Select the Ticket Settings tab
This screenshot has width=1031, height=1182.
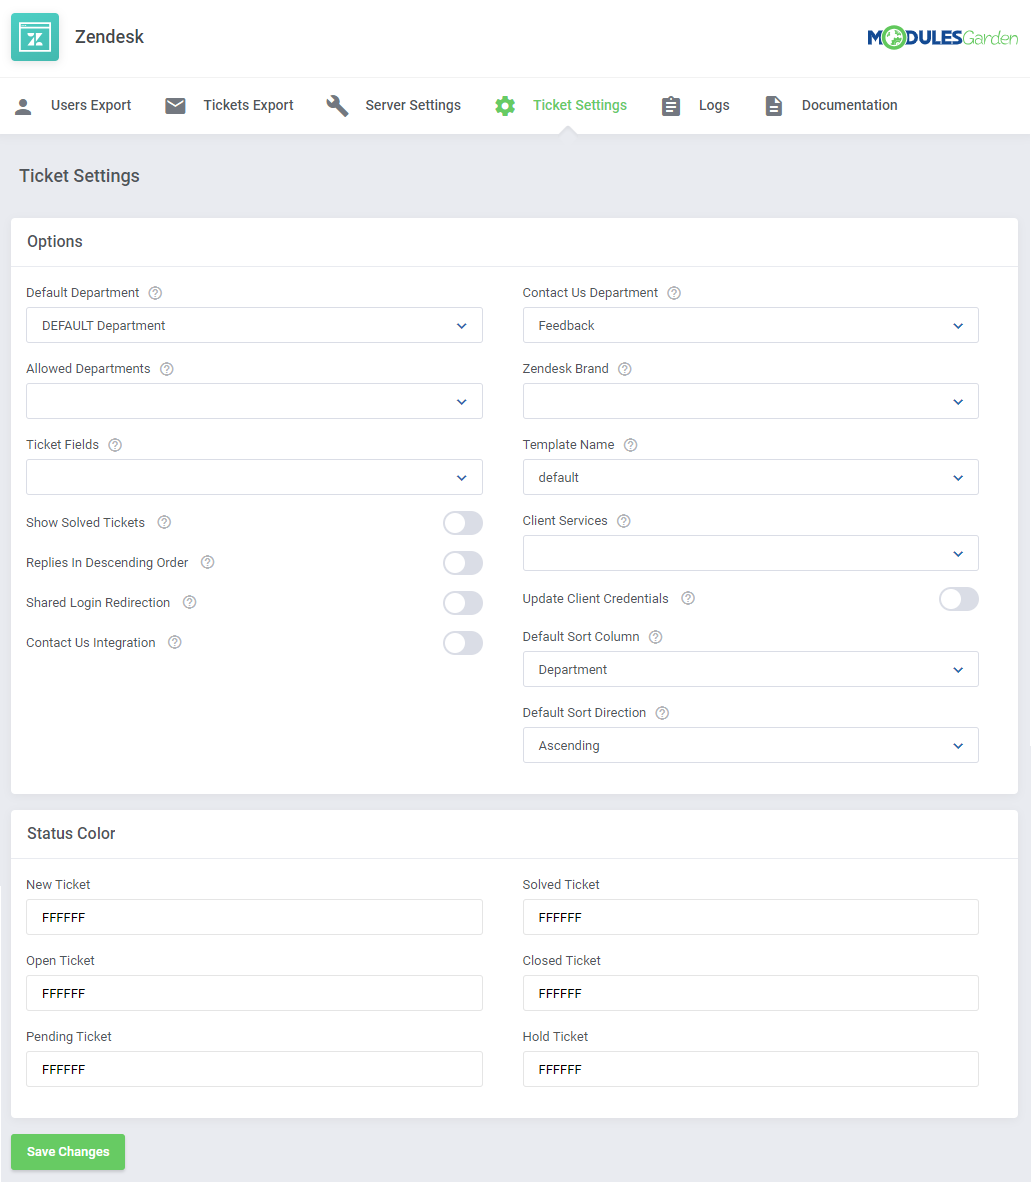point(561,106)
